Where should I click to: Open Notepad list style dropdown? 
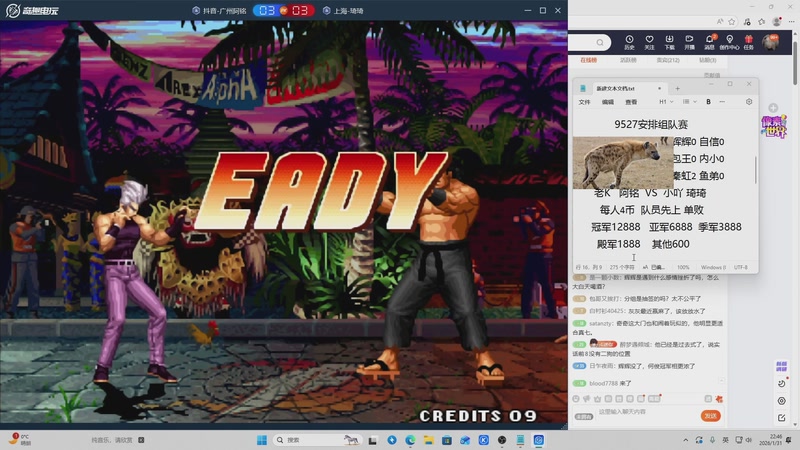pyautogui.click(x=689, y=102)
